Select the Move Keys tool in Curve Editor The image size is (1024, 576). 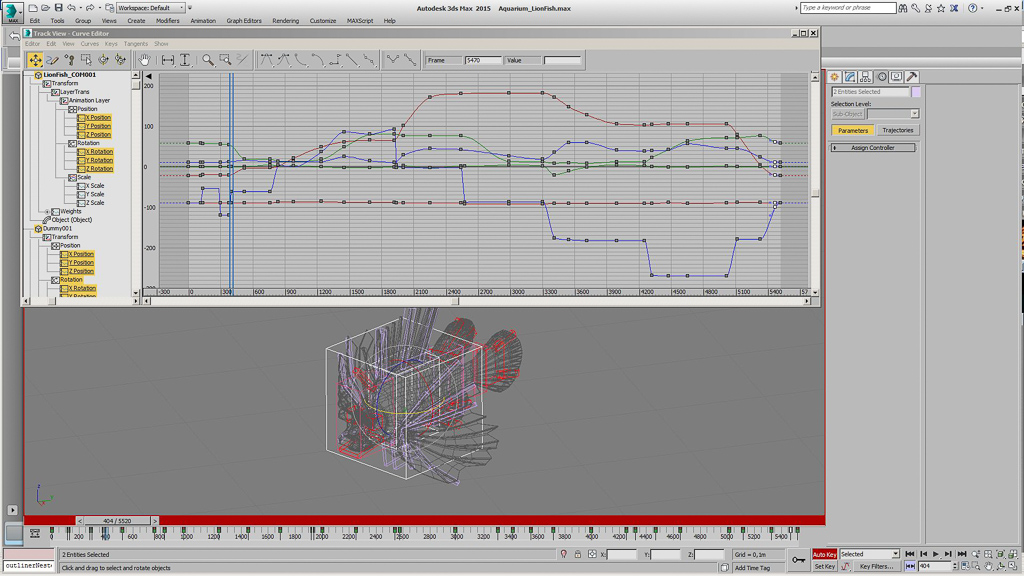tap(35, 60)
